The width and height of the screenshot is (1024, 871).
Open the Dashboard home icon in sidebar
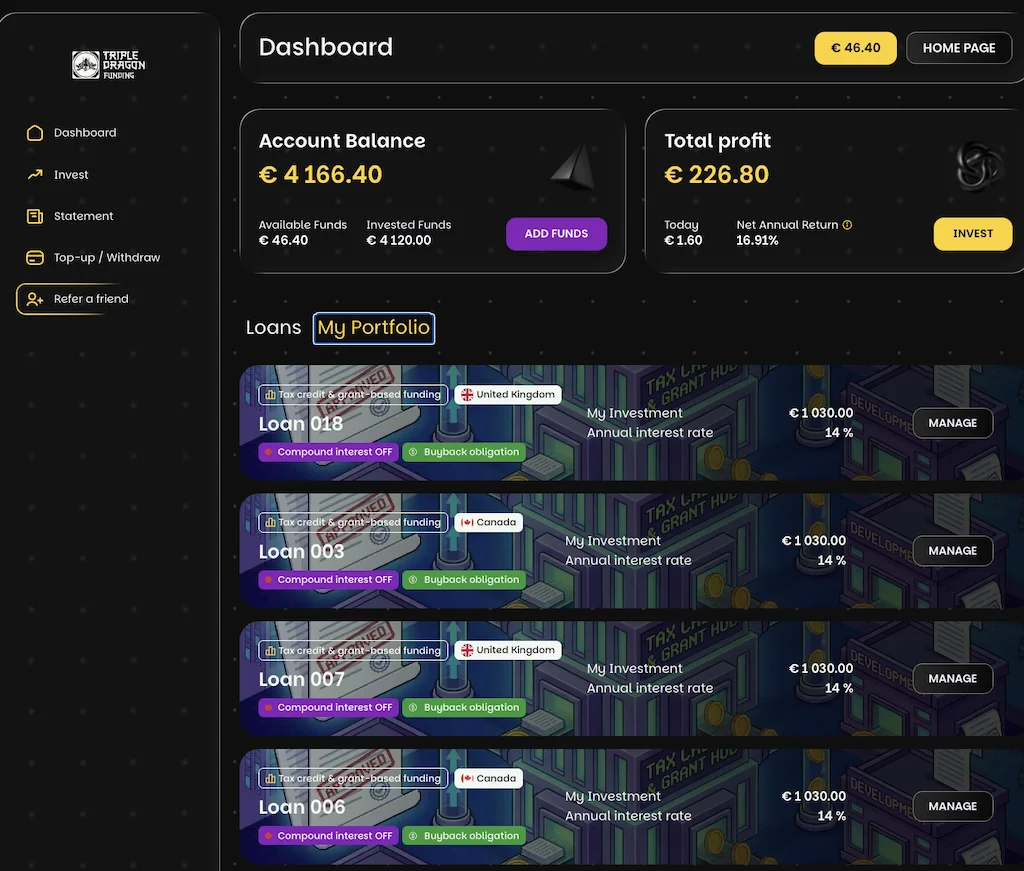click(x=33, y=132)
